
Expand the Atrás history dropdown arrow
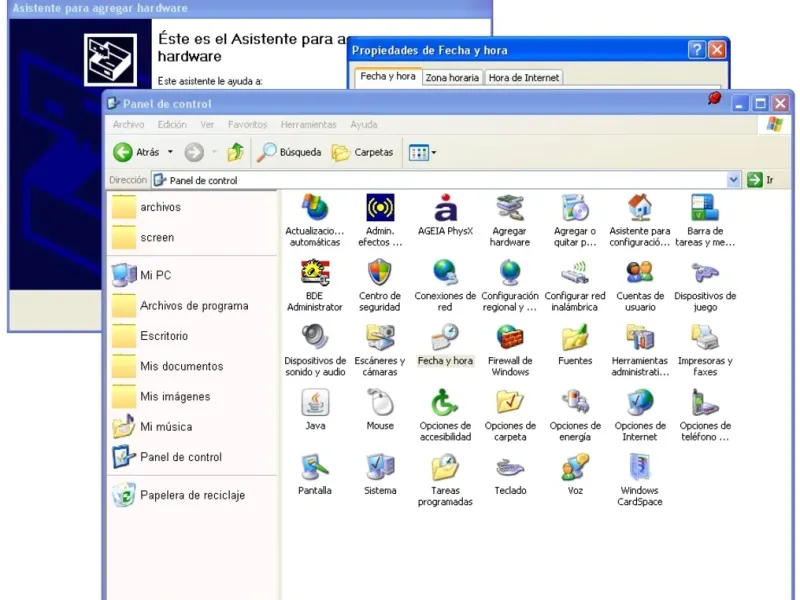[170, 152]
